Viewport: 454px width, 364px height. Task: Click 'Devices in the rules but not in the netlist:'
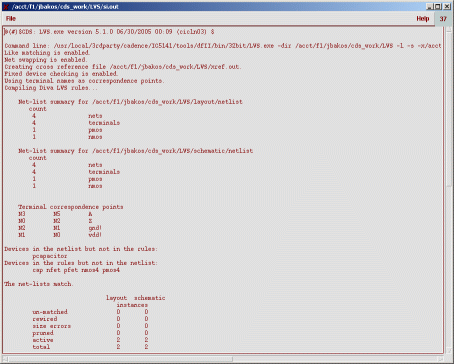(81, 263)
